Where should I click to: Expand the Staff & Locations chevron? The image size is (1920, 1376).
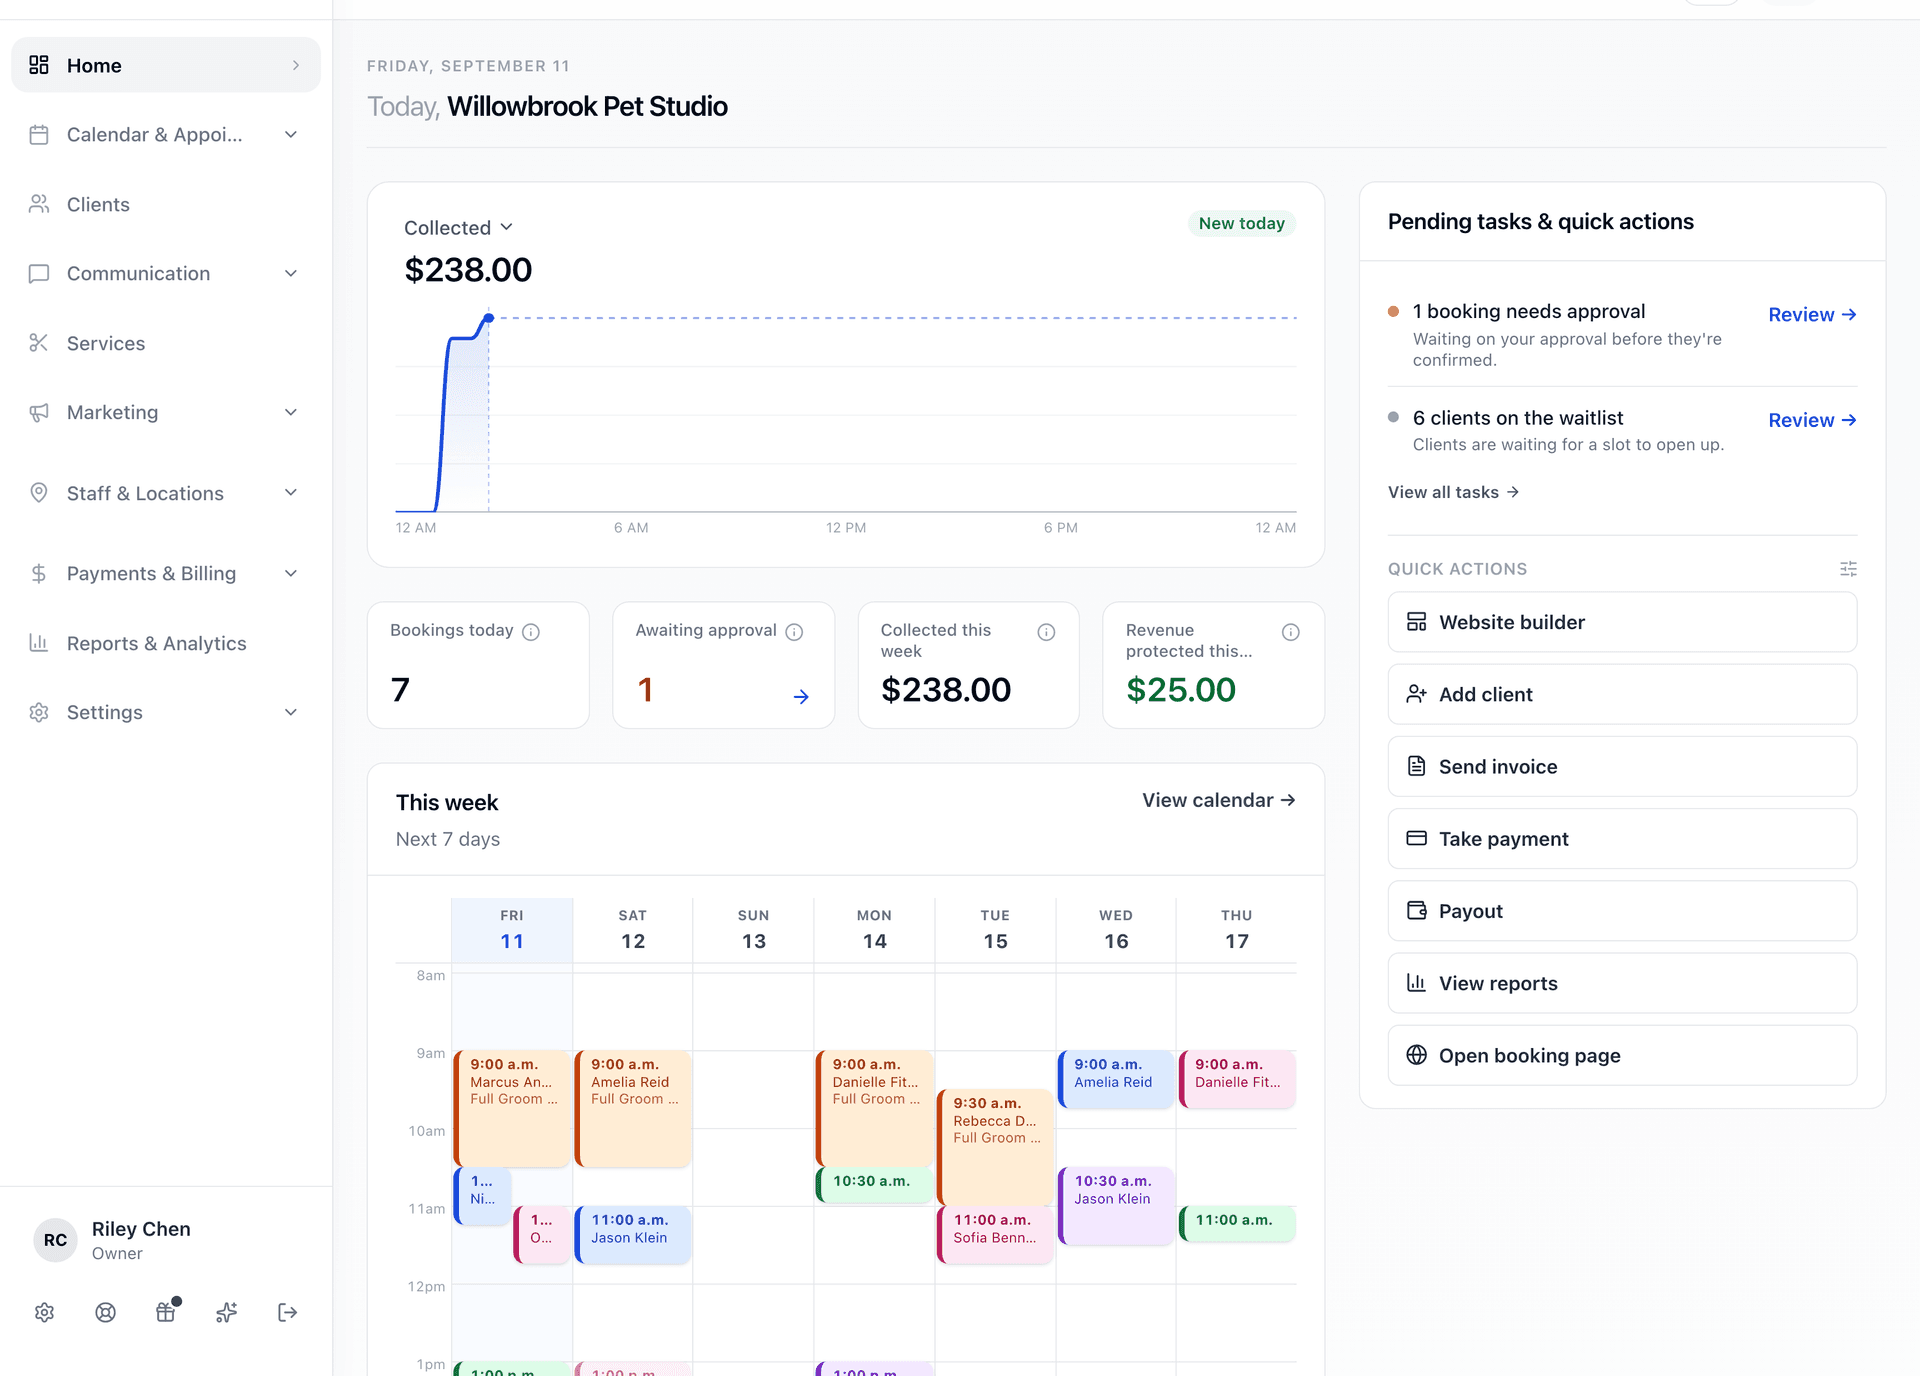[x=291, y=493]
